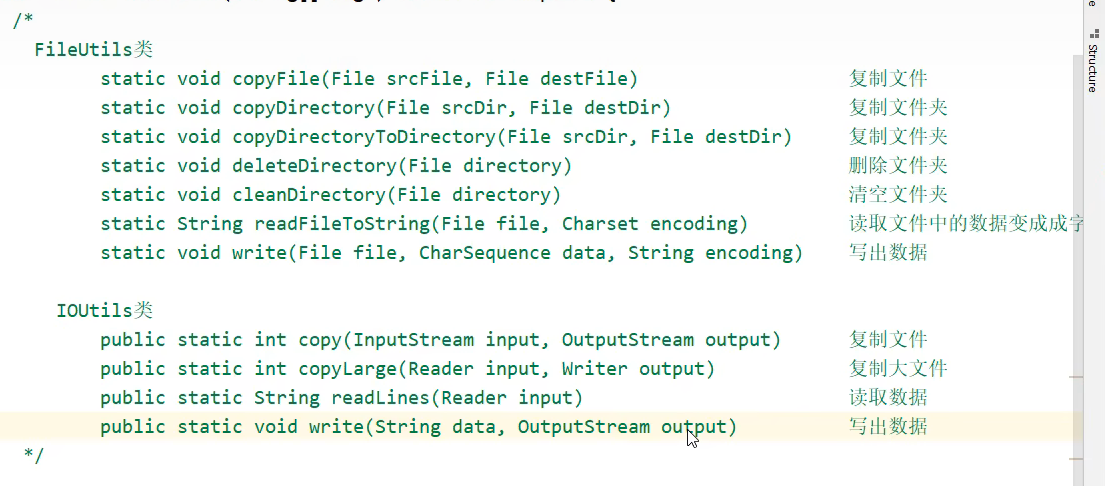Click the 'copyDirectoryToDirectory' method name

point(364,137)
